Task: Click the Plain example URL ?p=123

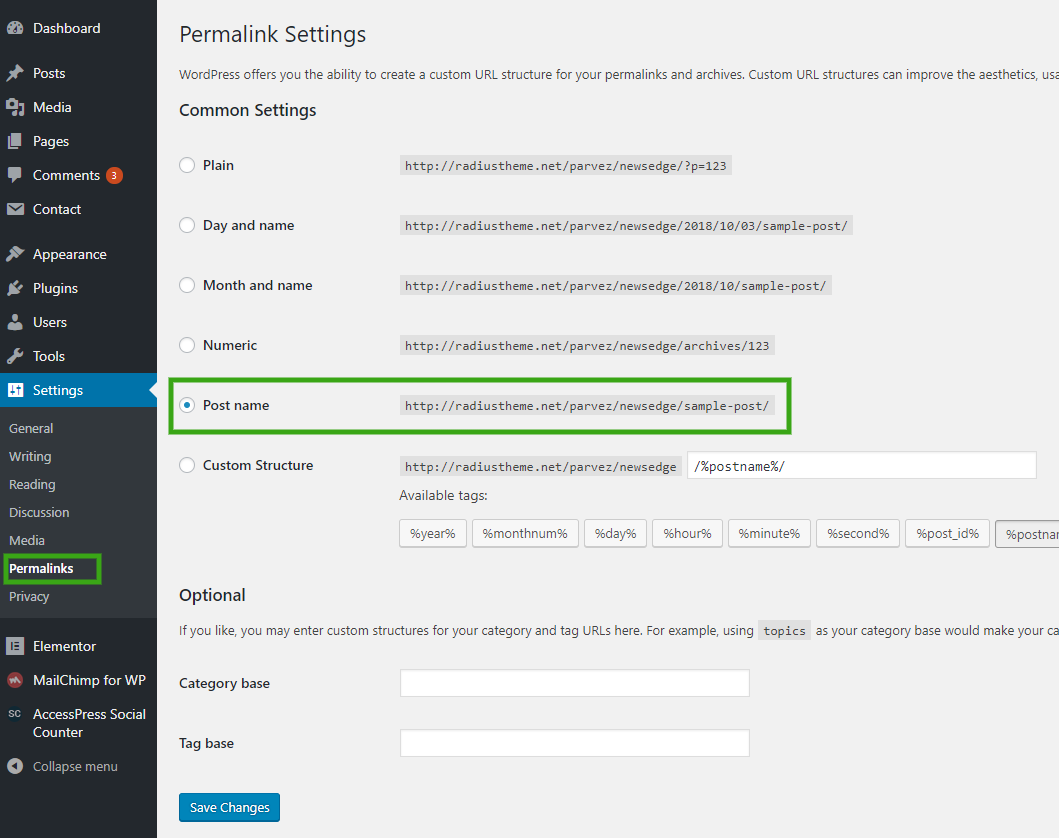Action: pyautogui.click(x=566, y=165)
